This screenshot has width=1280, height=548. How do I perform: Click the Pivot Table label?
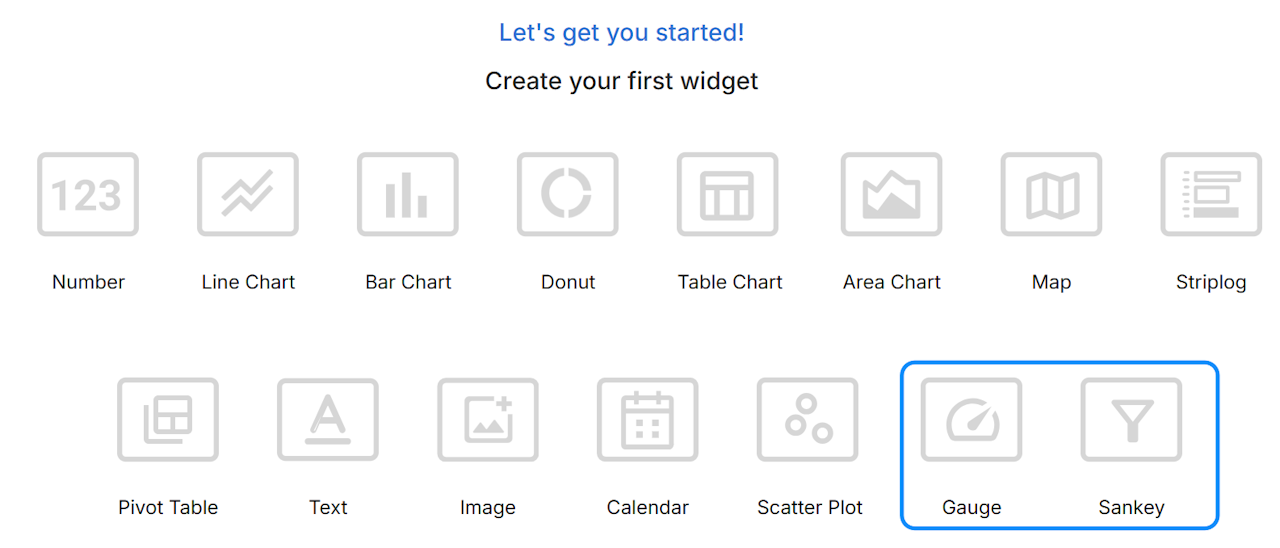pyautogui.click(x=168, y=508)
